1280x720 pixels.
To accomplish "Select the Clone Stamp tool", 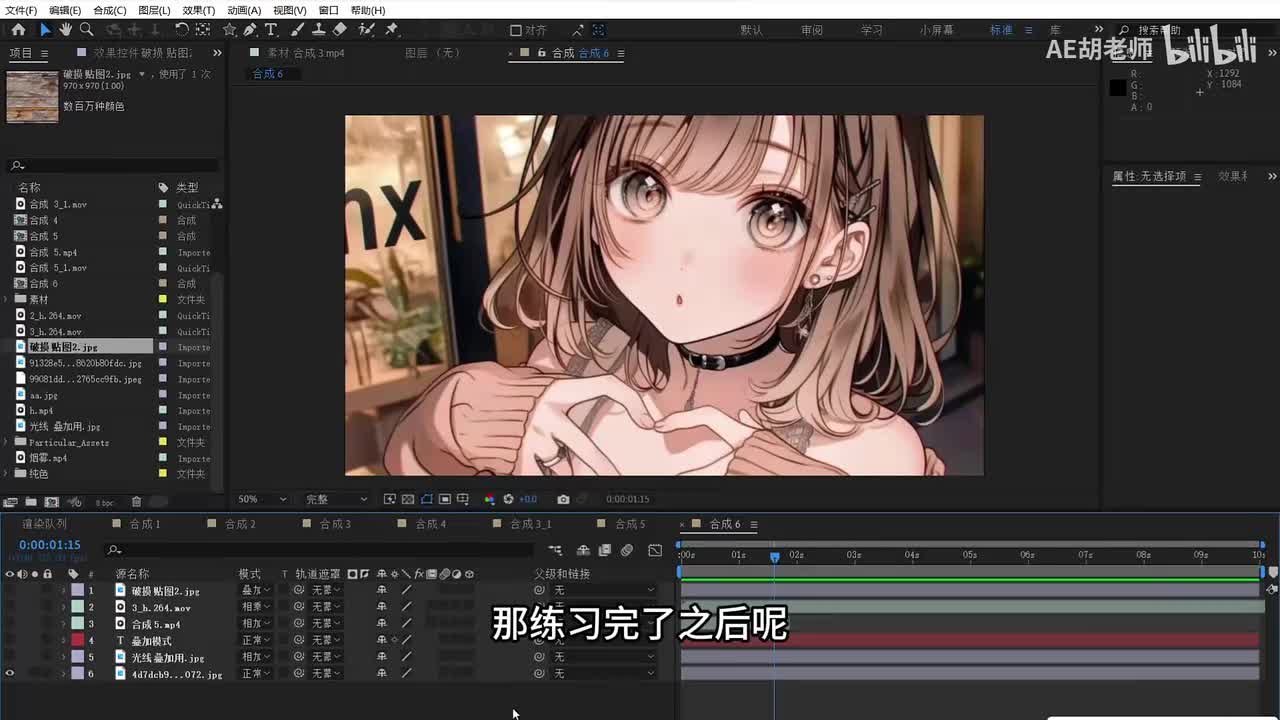I will [x=319, y=30].
